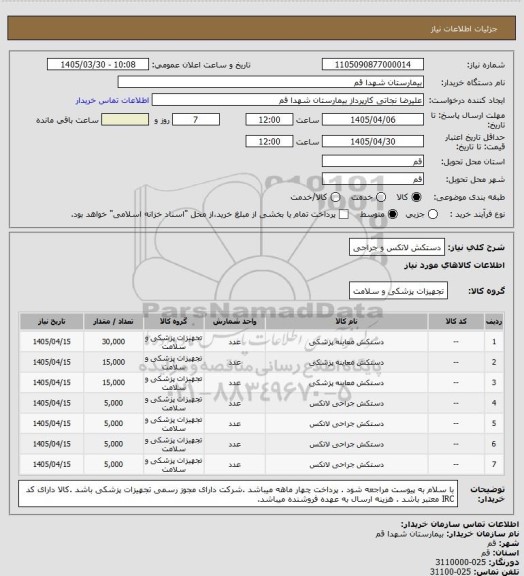
Task: Click the شماره نیاز field 1105090877000014
Action: [x=373, y=65]
